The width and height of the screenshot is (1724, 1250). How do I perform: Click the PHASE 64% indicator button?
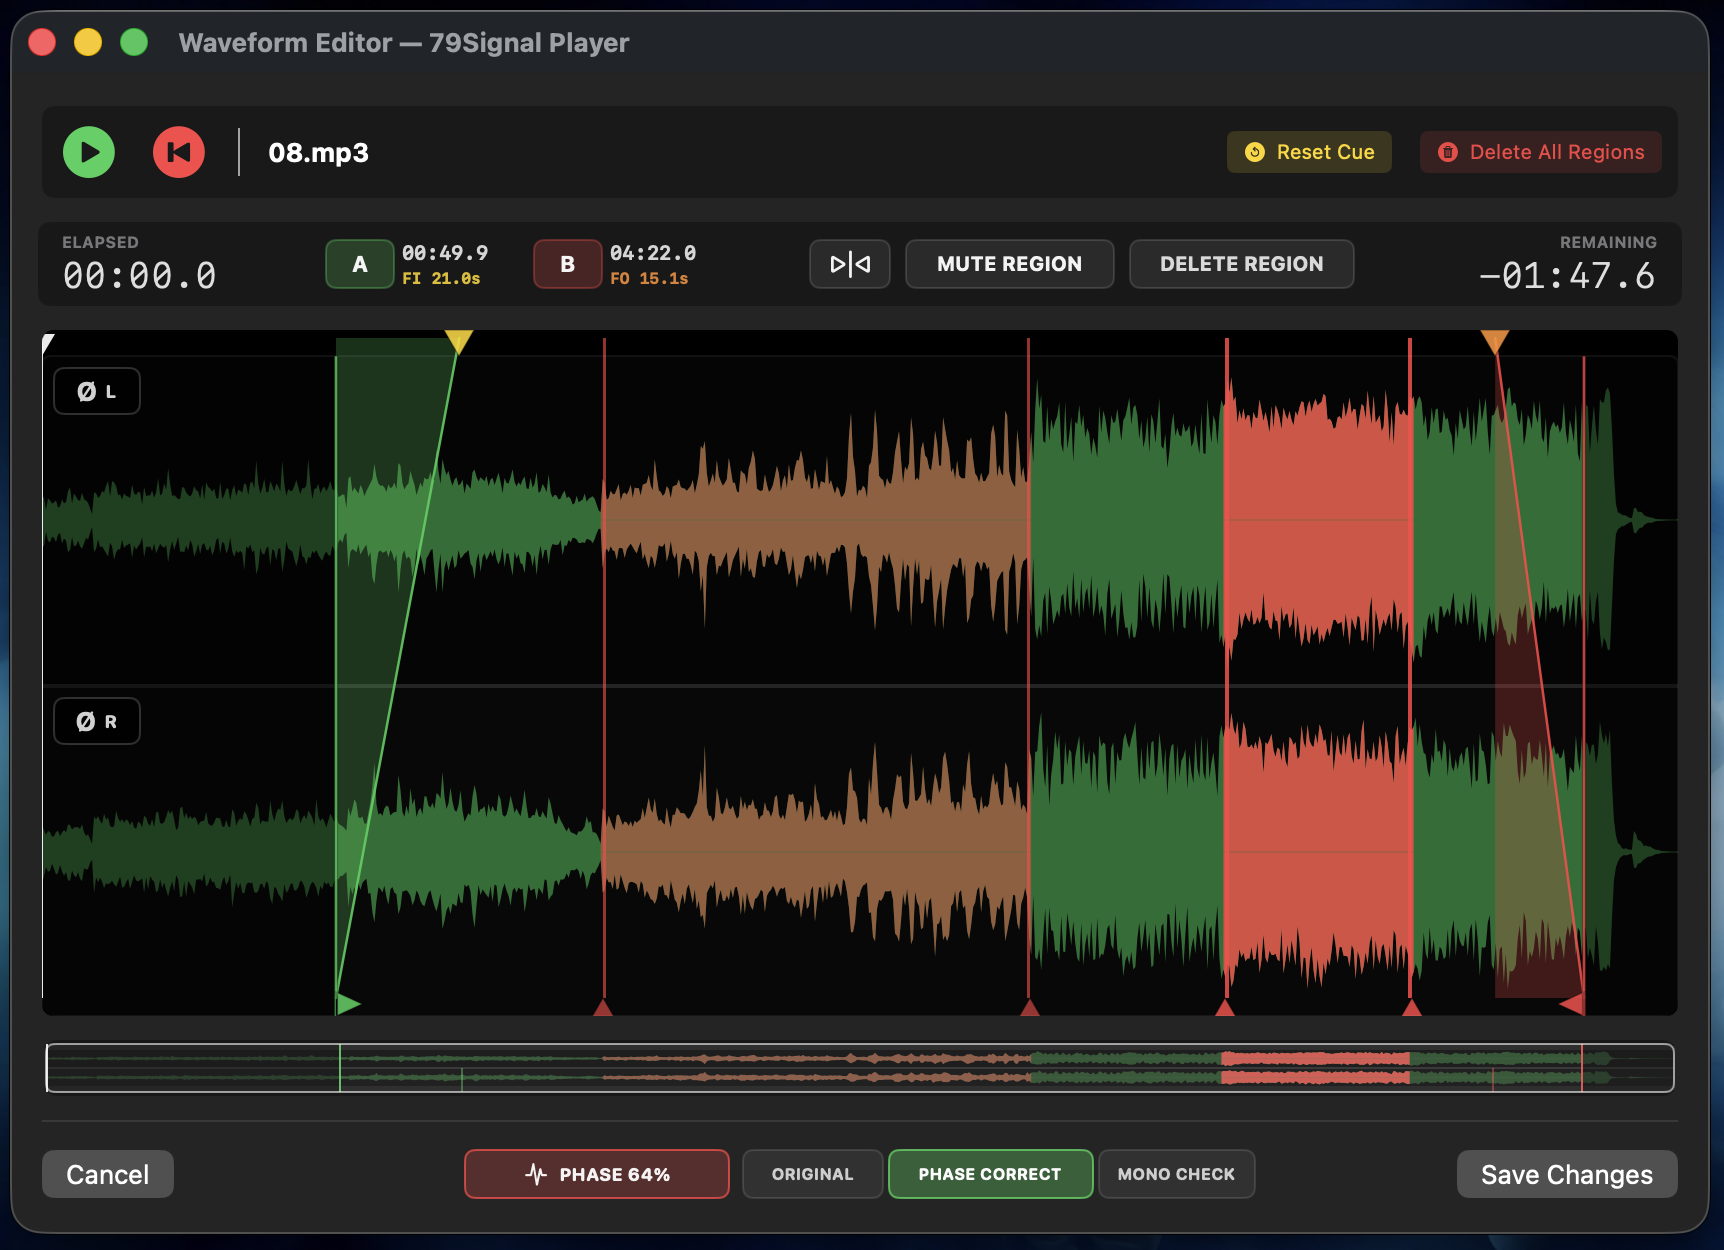point(597,1174)
